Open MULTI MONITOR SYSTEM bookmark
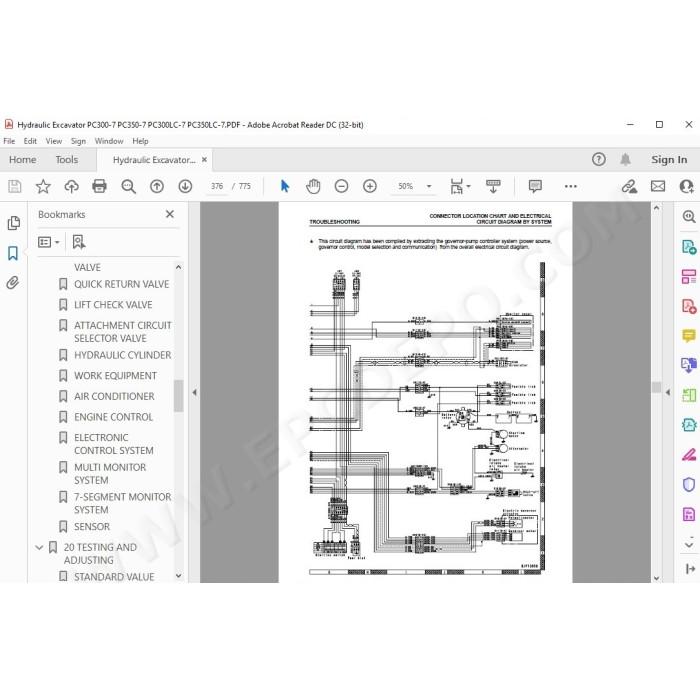The height and width of the screenshot is (700, 700). click(x=110, y=473)
